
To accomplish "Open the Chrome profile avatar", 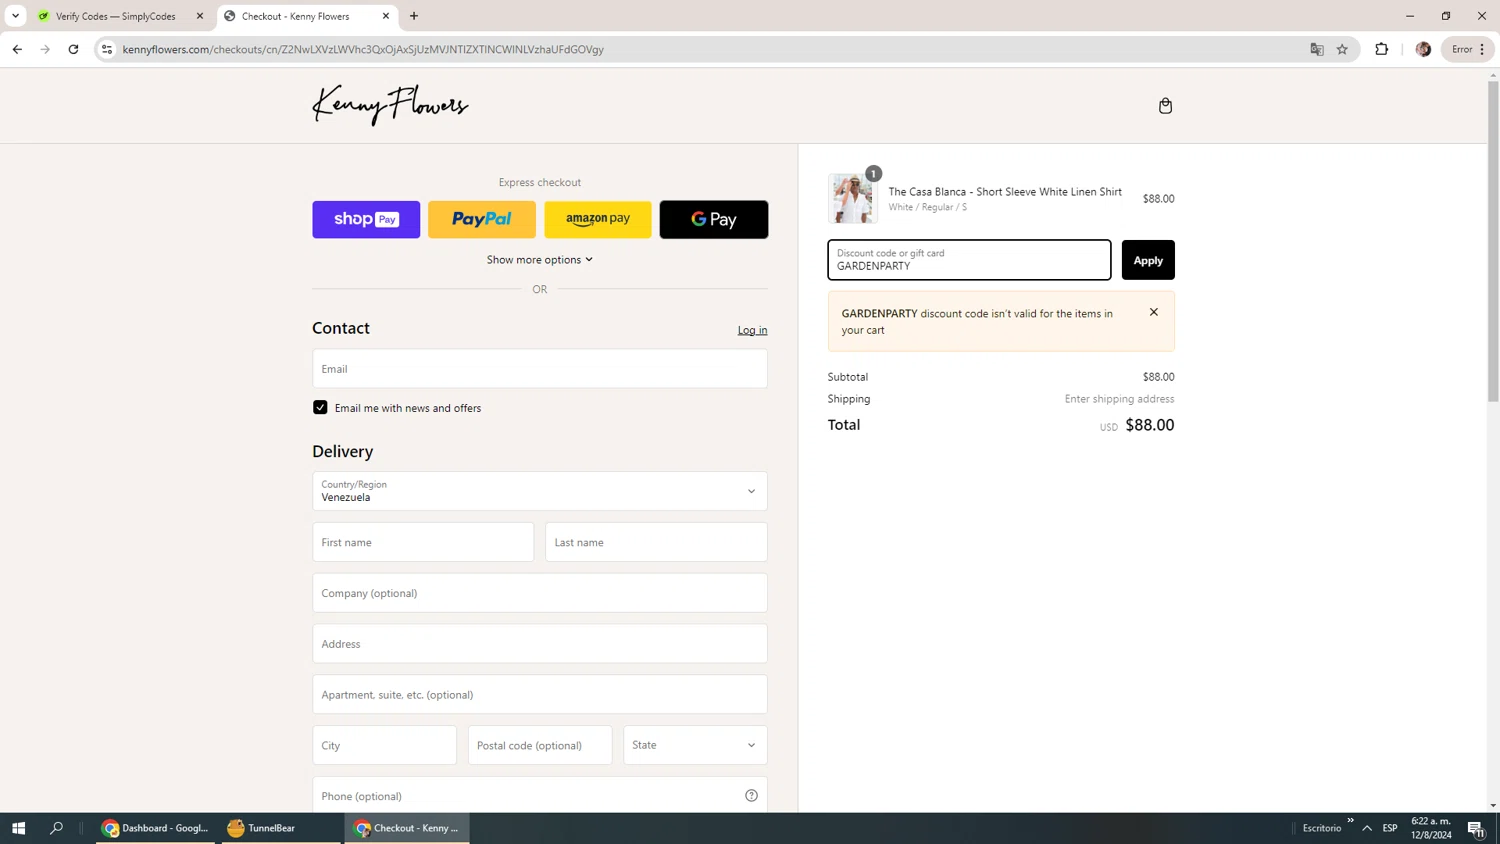I will pos(1423,49).
